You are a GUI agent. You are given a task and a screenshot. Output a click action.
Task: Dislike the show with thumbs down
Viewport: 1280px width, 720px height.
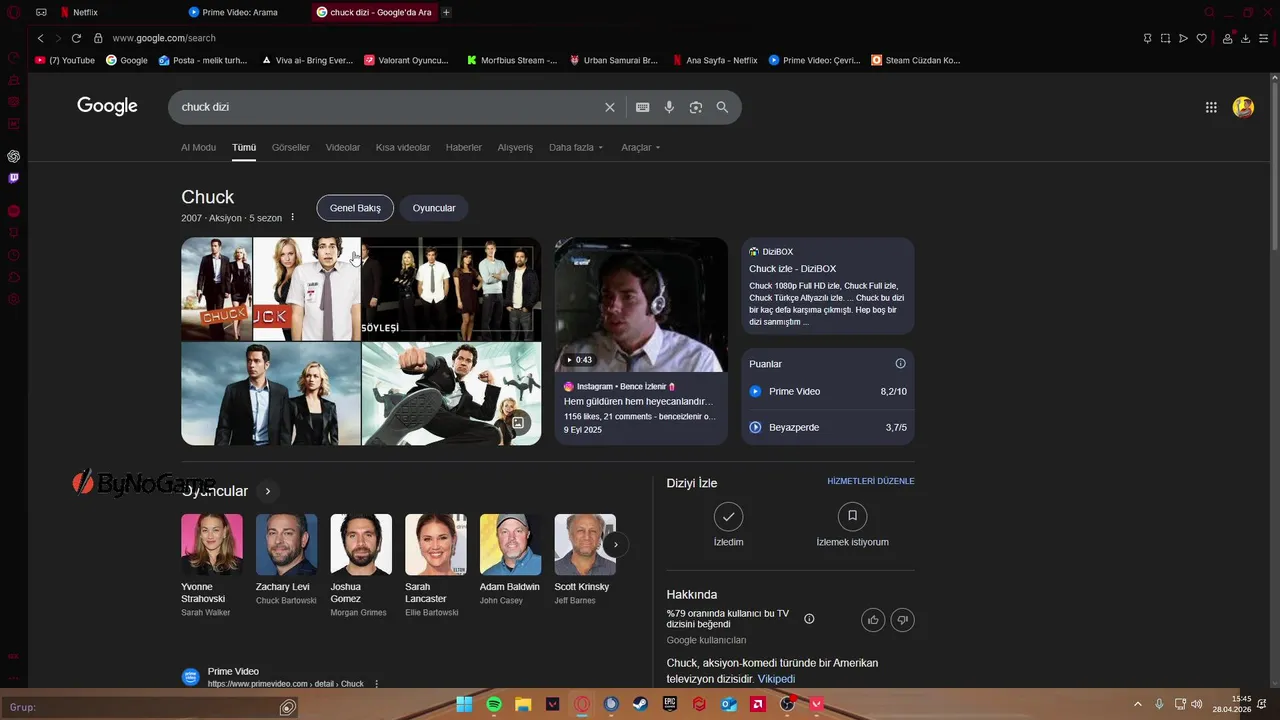(x=902, y=620)
